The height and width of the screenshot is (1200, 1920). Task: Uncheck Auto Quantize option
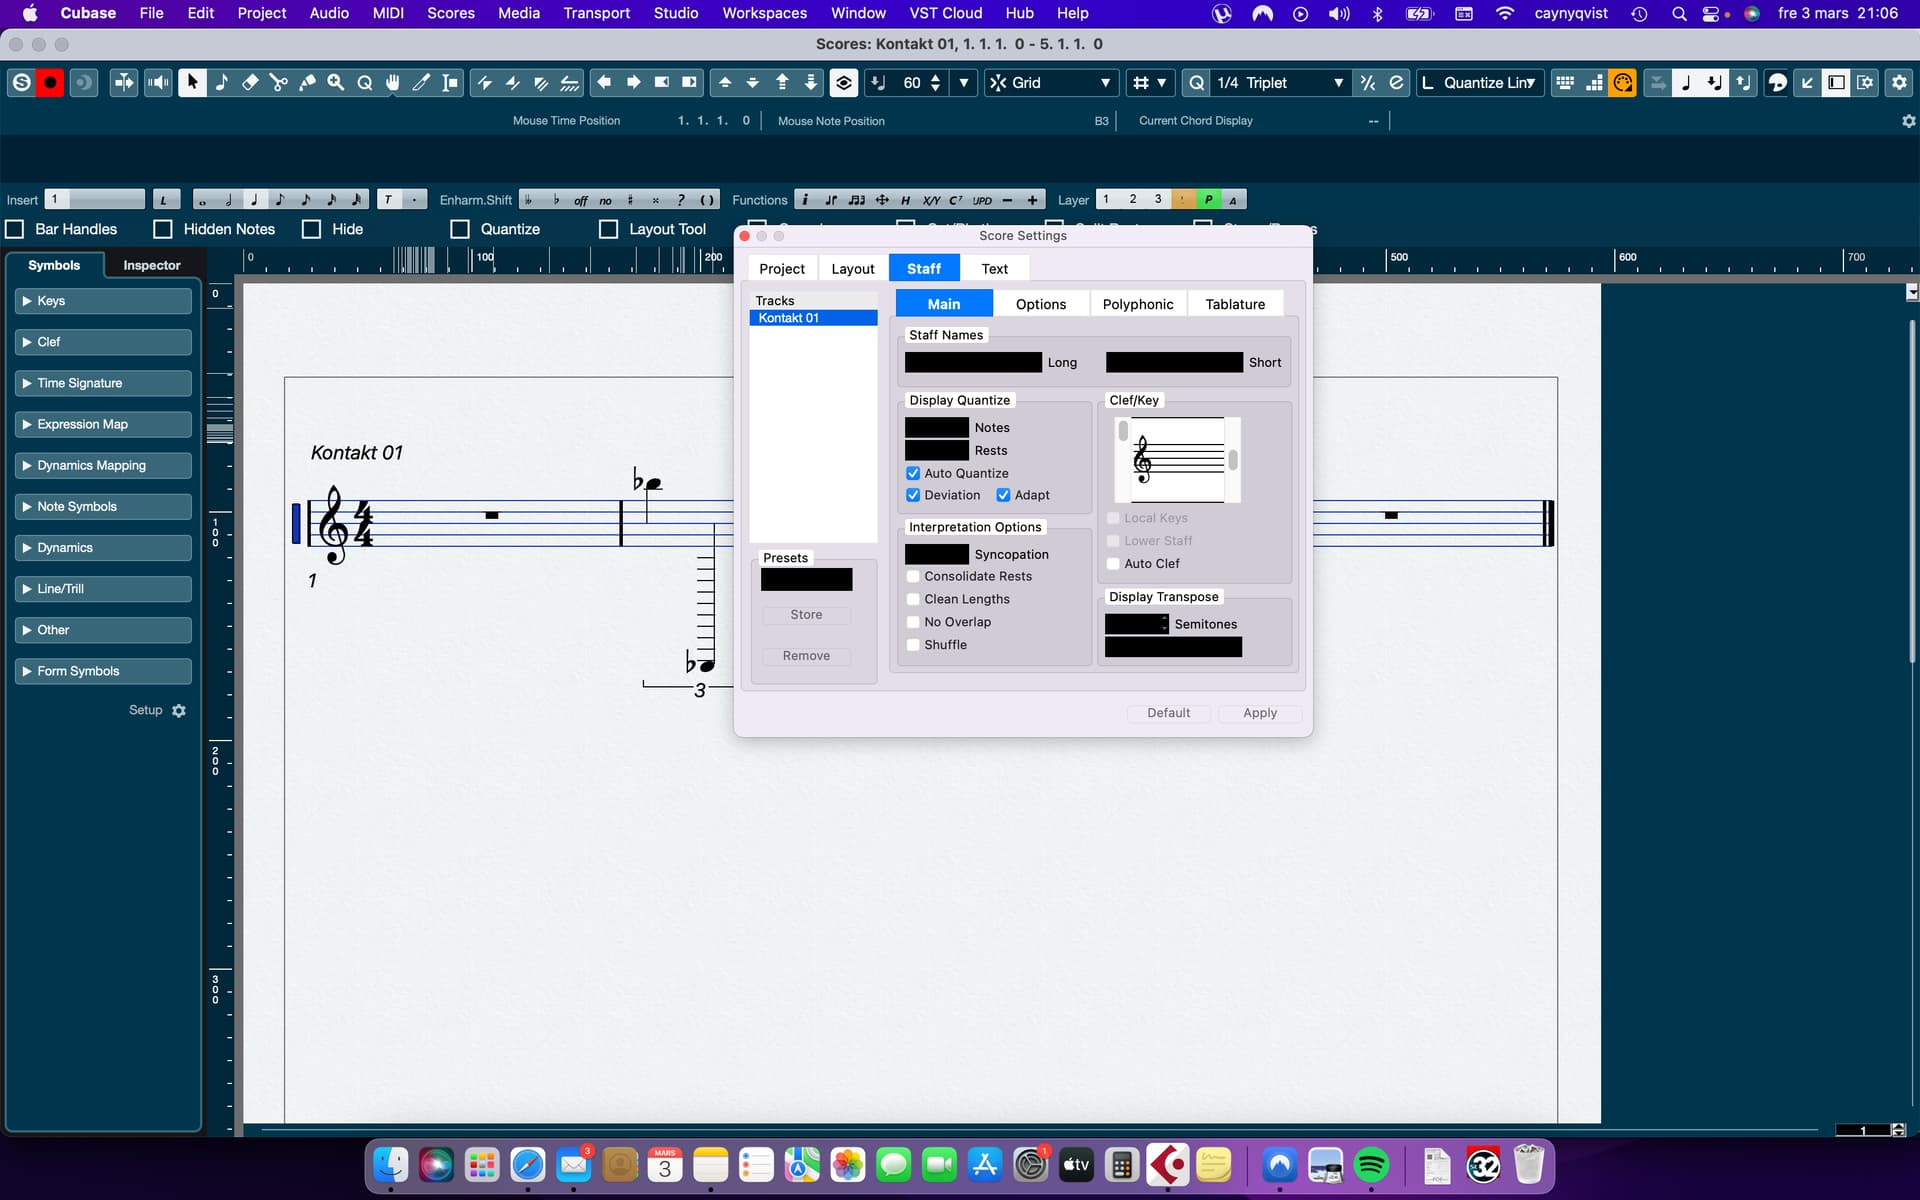913,473
